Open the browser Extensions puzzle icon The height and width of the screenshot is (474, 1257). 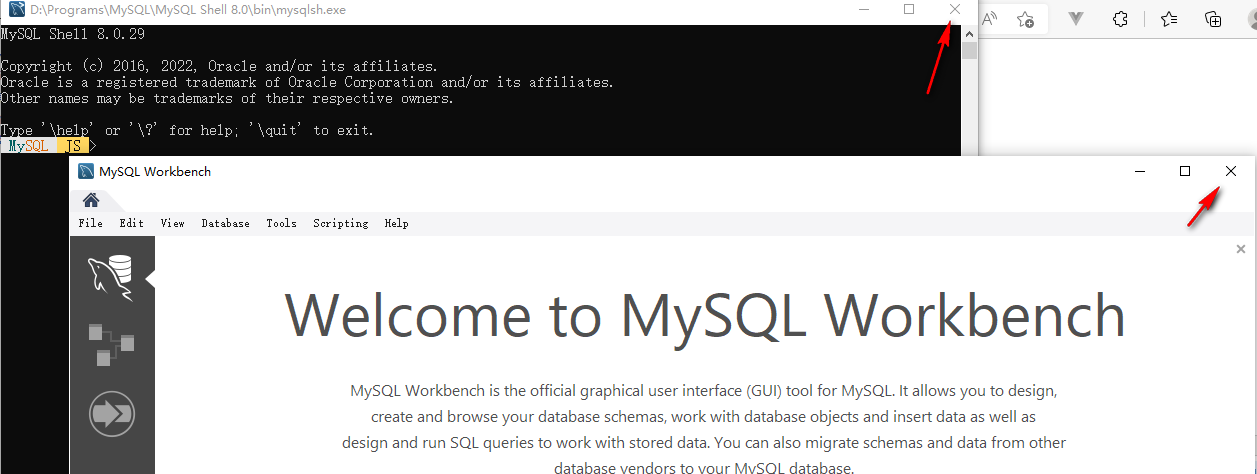(x=1121, y=19)
